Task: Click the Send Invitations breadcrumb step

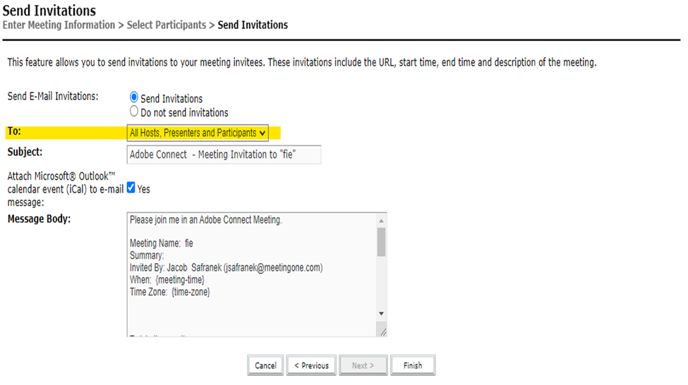Action: coord(253,25)
